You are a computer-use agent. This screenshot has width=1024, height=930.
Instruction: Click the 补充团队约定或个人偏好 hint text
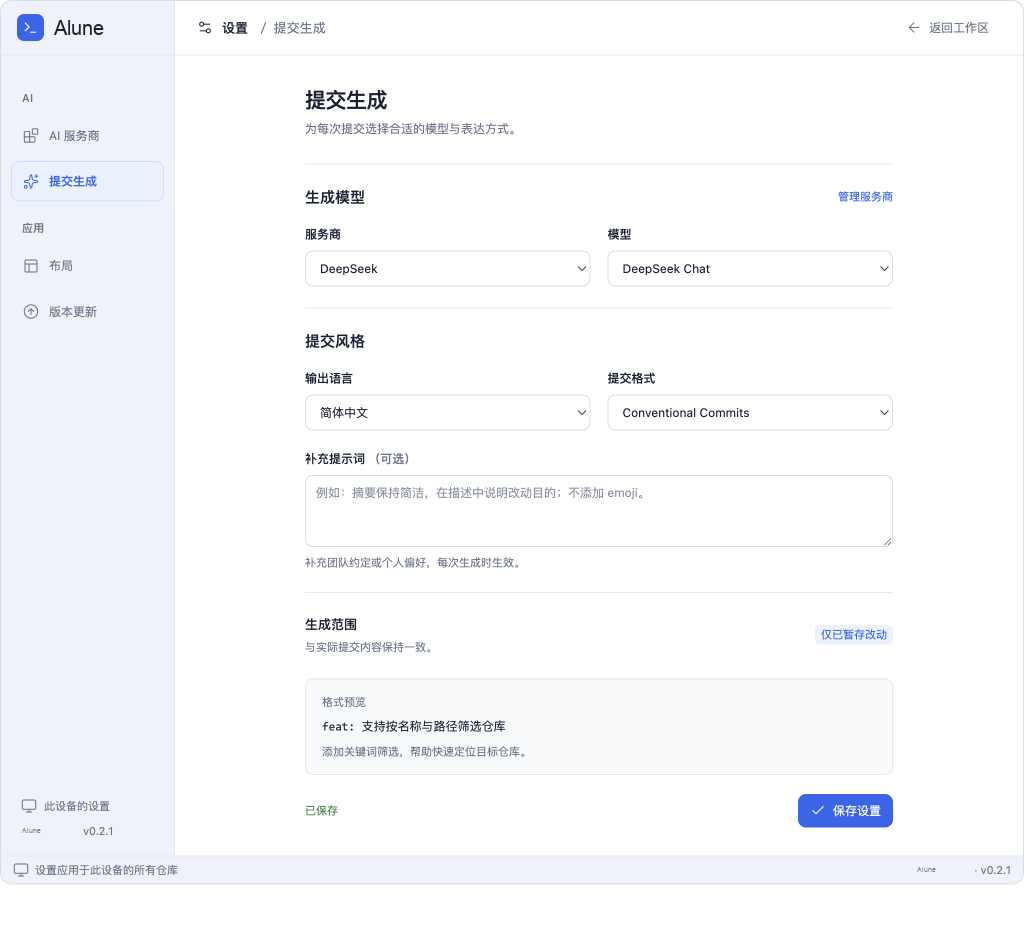point(415,562)
